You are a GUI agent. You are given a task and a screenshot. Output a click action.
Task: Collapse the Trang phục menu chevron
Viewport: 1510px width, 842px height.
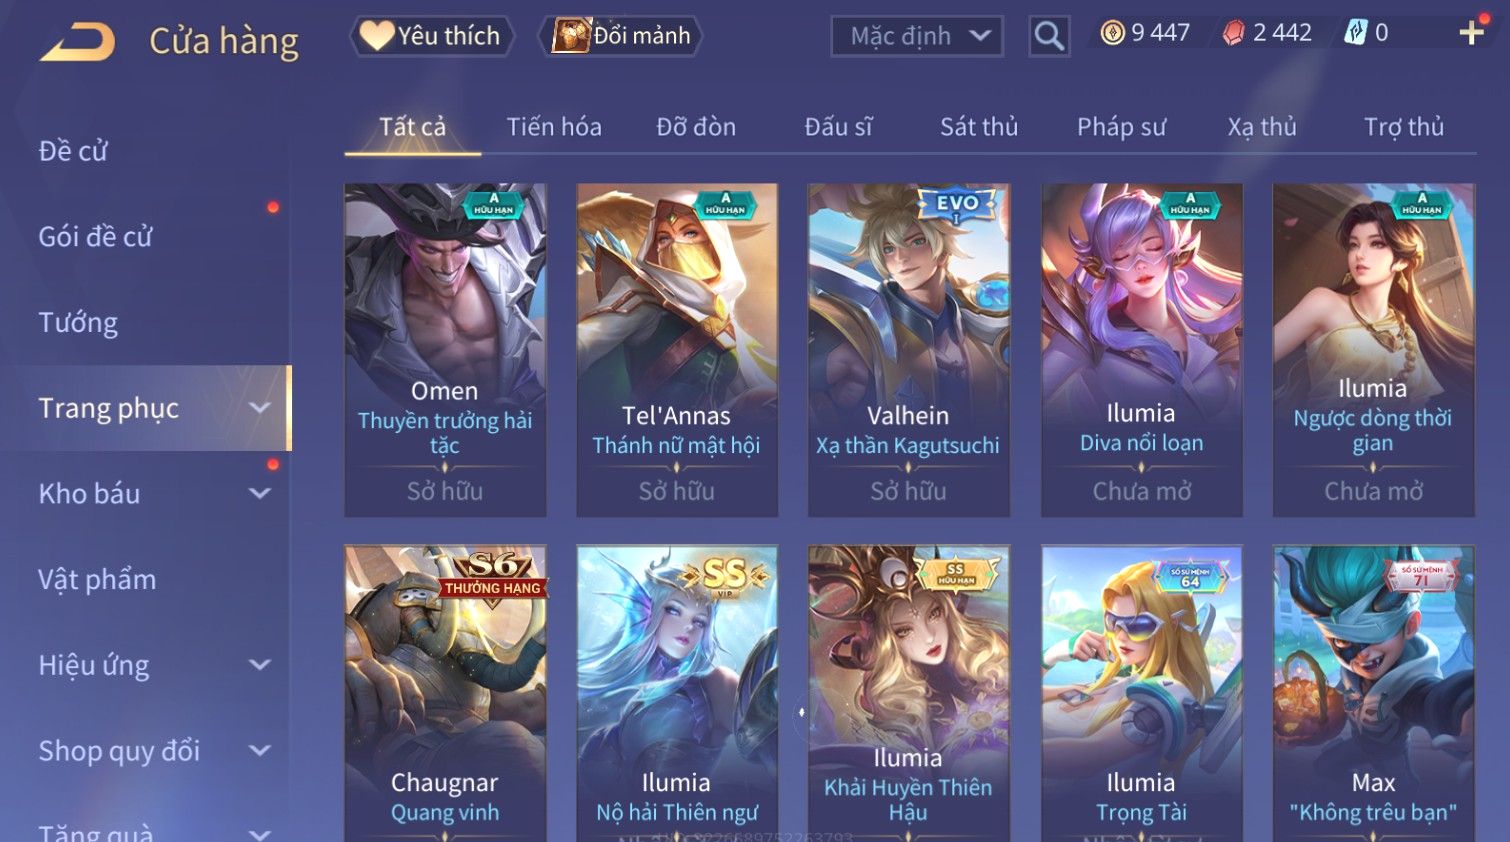click(x=260, y=408)
